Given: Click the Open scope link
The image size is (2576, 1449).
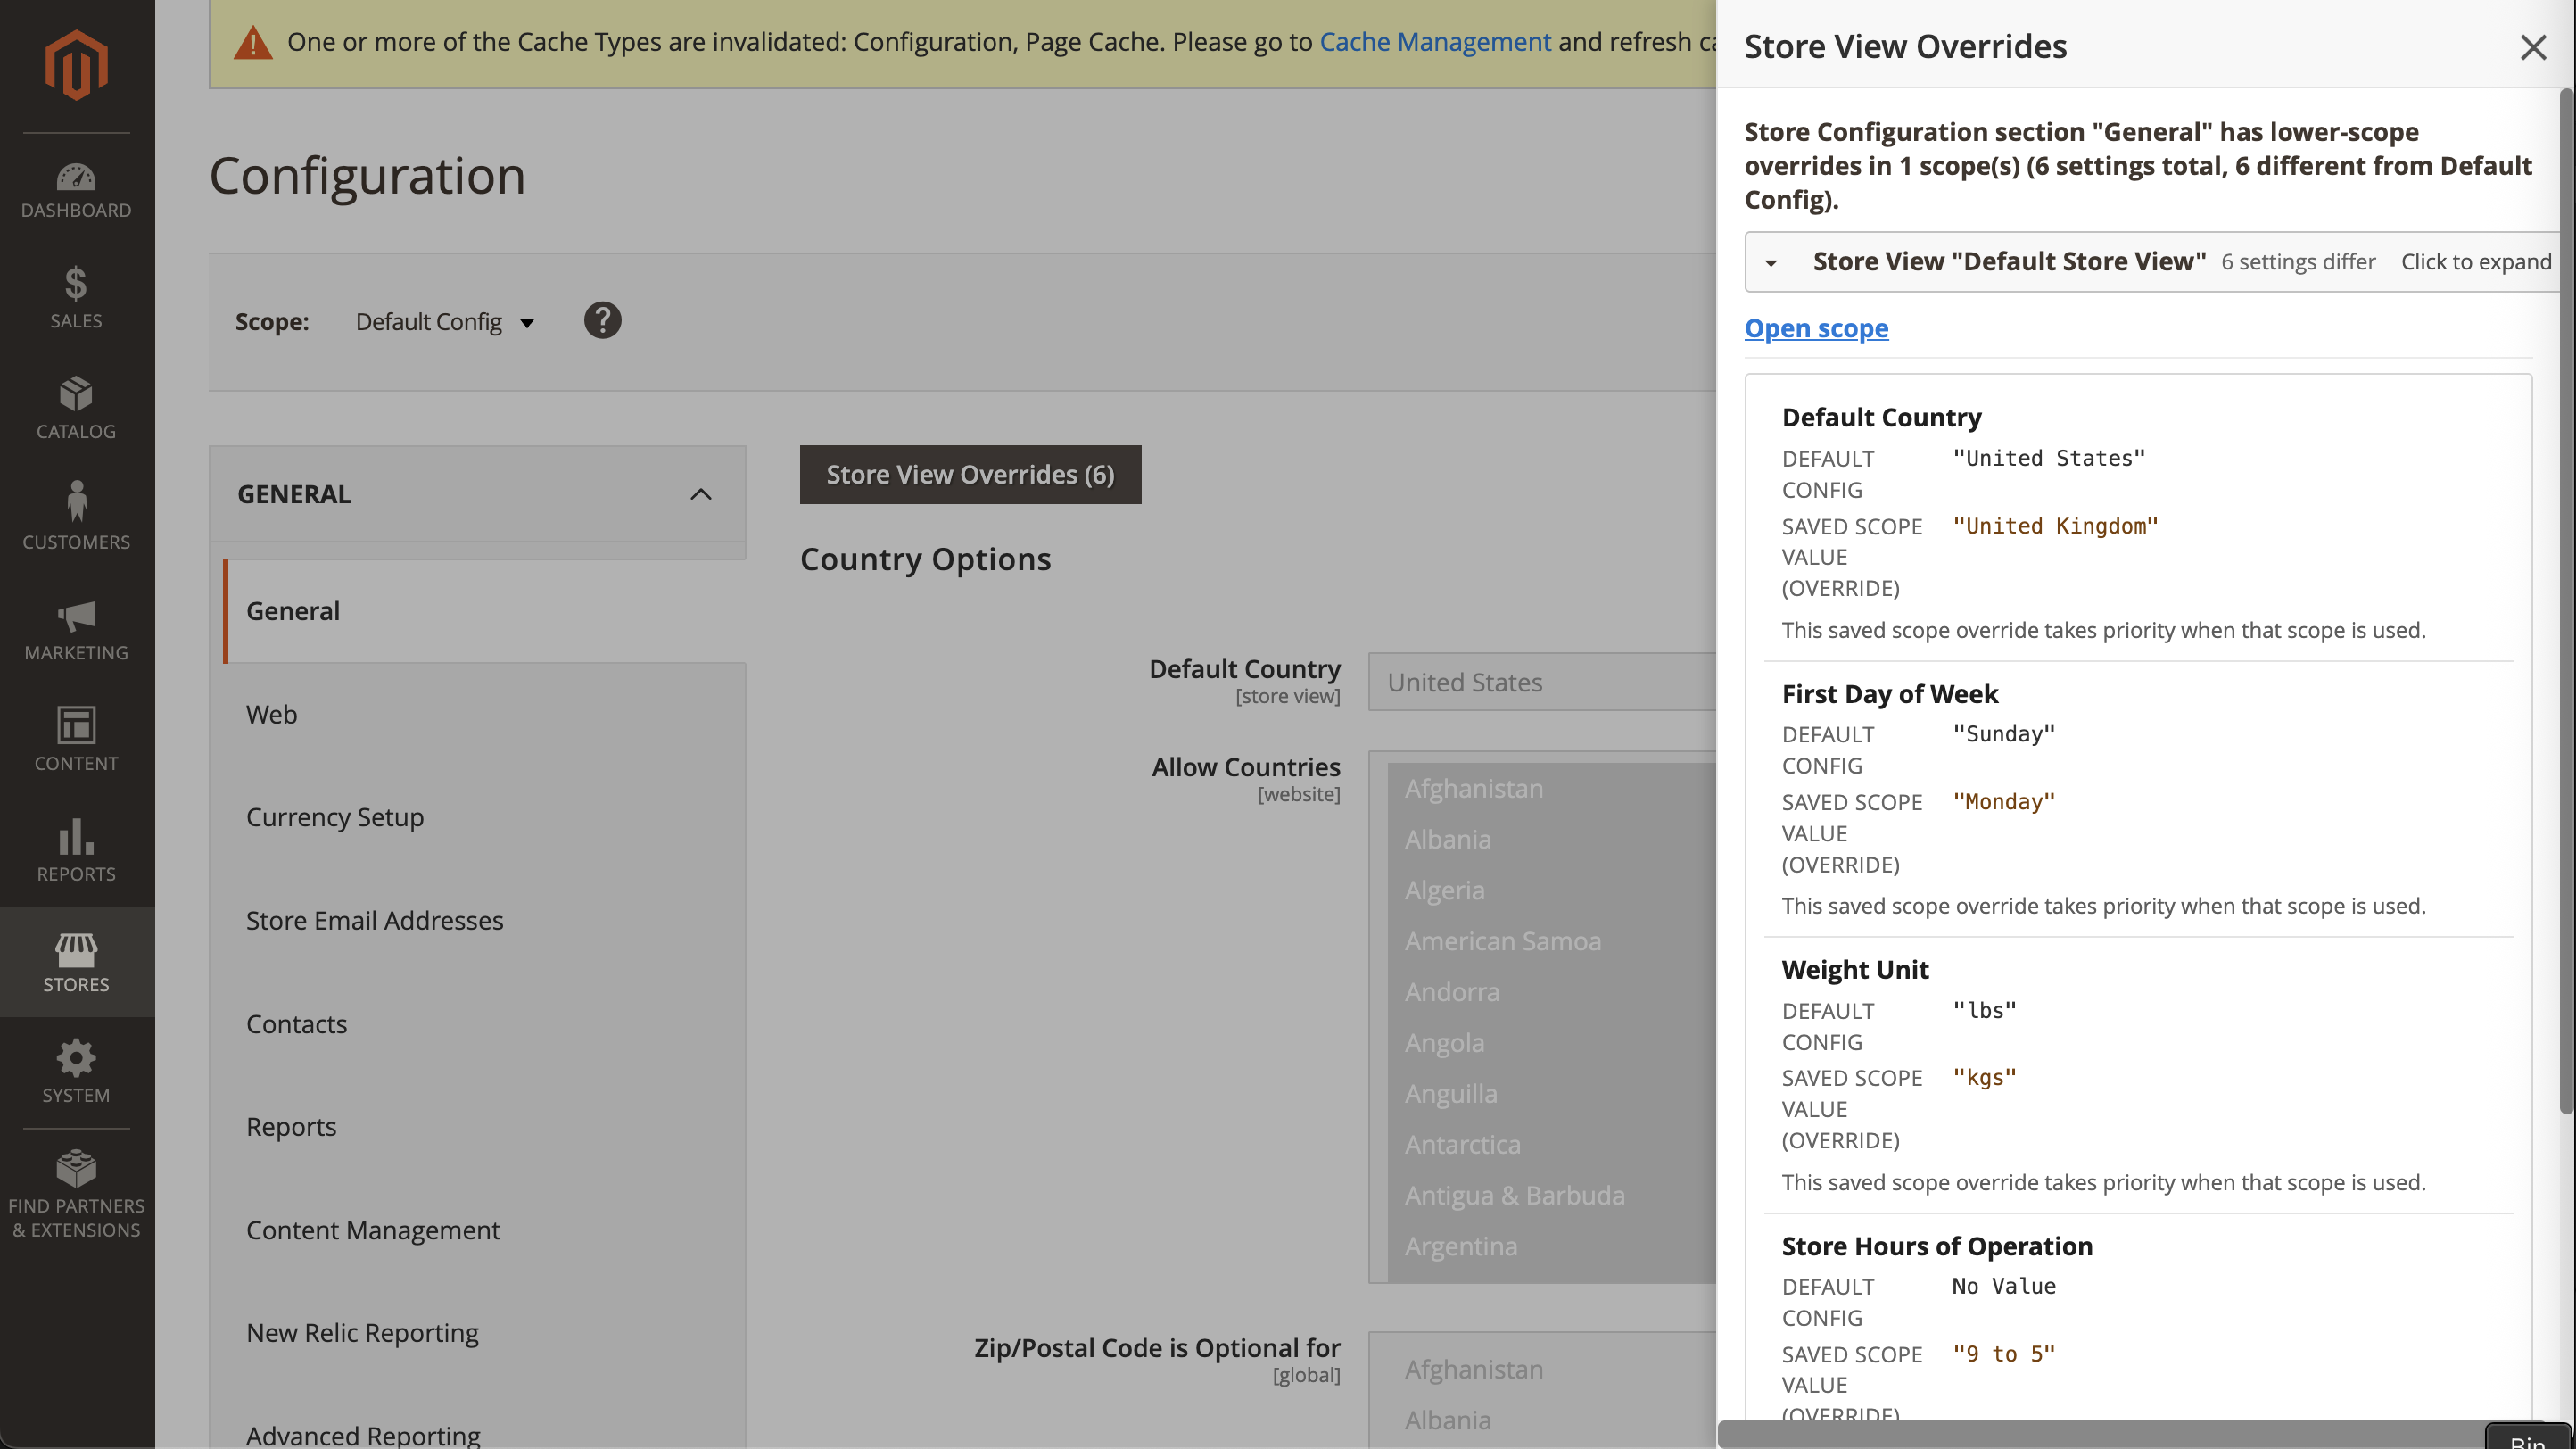Looking at the screenshot, I should pos(1816,328).
